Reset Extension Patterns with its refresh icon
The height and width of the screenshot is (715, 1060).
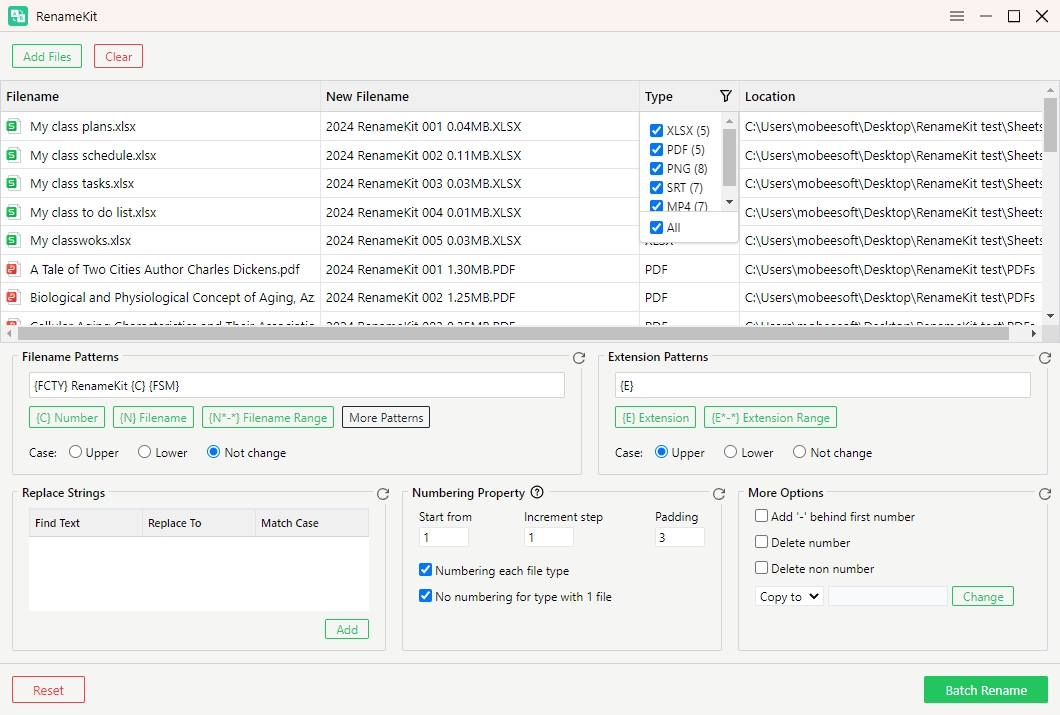click(1045, 358)
